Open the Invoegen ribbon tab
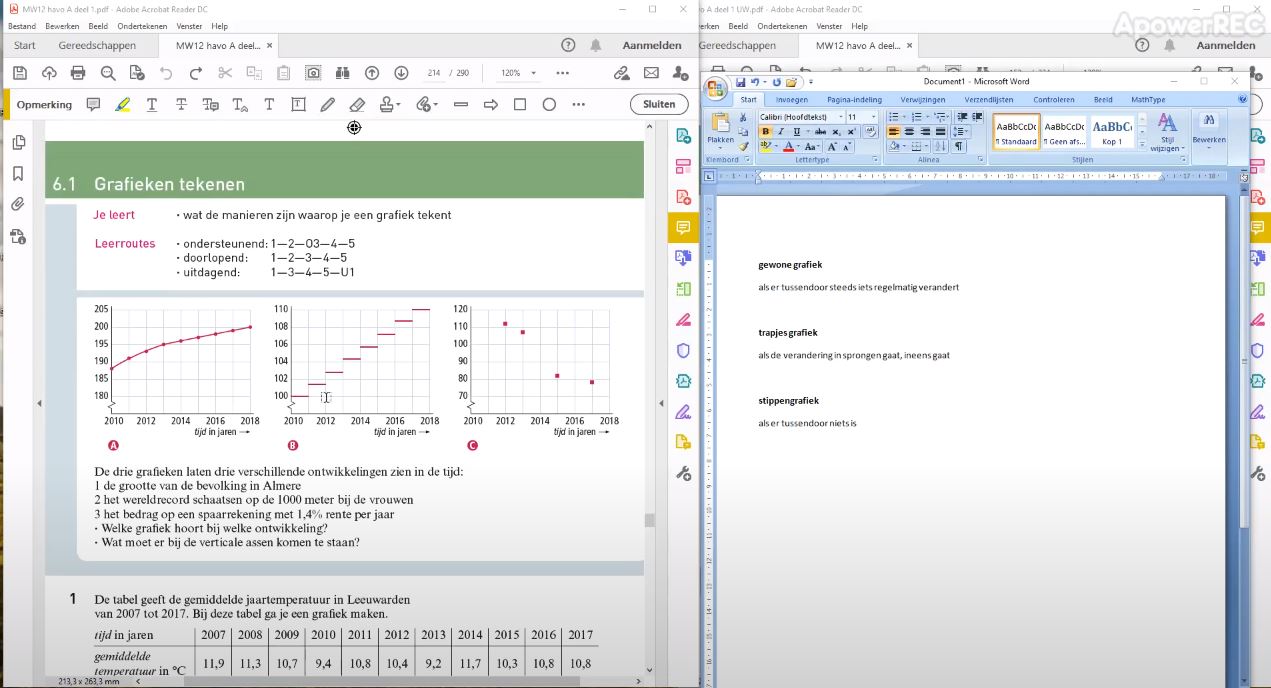Screen dimensions: 1271x688 click(791, 100)
